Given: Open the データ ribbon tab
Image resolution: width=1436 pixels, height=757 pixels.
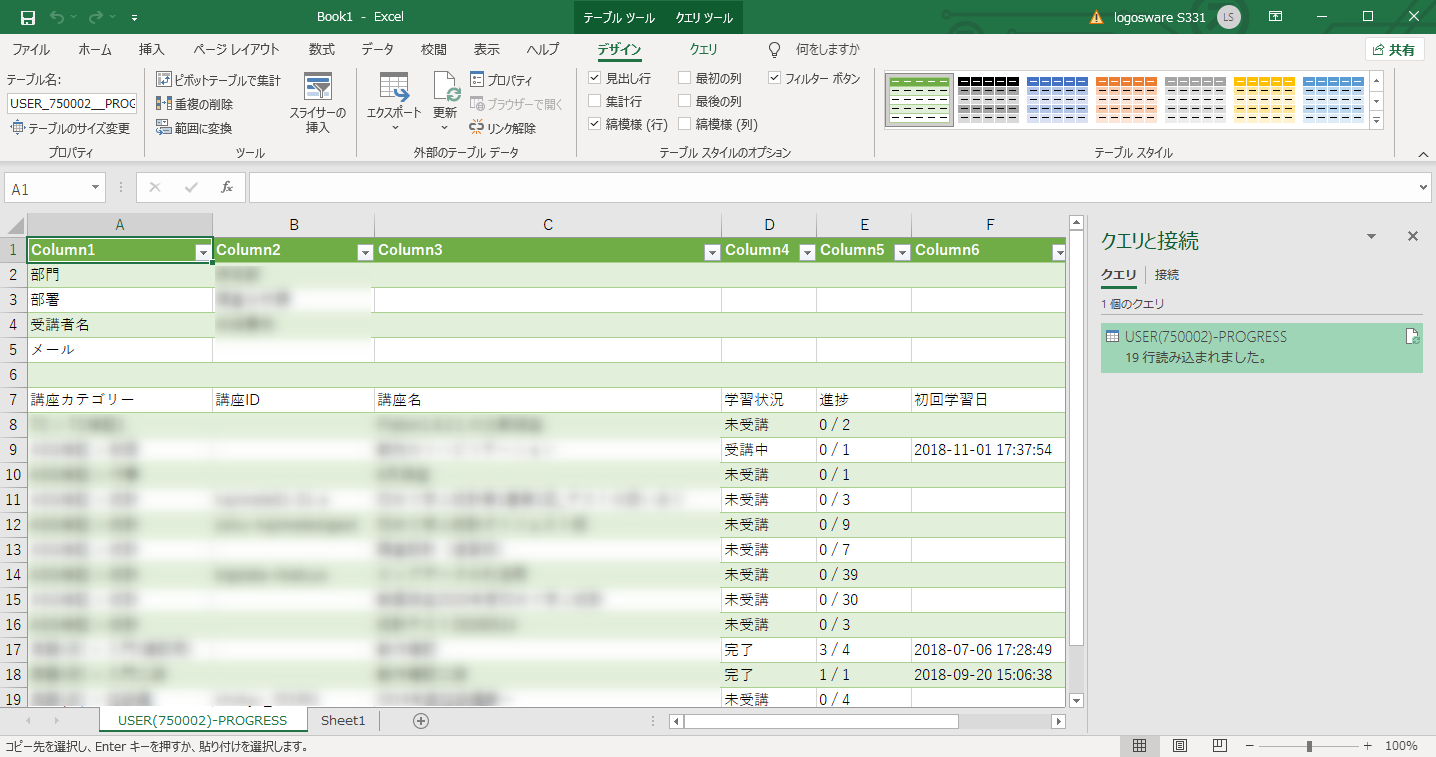Looking at the screenshot, I should pos(378,49).
